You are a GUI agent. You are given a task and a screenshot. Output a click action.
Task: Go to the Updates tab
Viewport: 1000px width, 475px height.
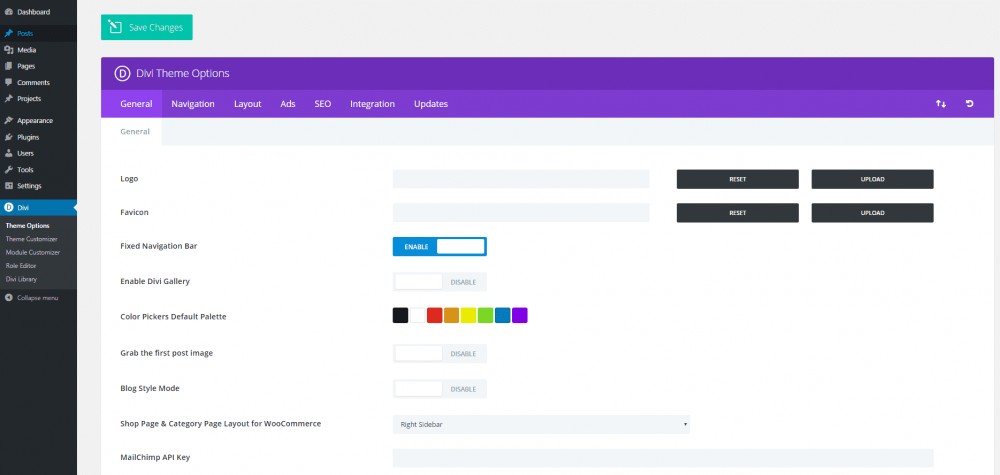431,104
